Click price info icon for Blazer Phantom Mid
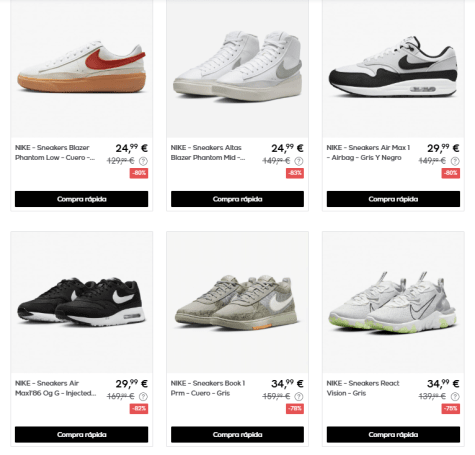Viewport: 475px width, 455px height. point(299,161)
